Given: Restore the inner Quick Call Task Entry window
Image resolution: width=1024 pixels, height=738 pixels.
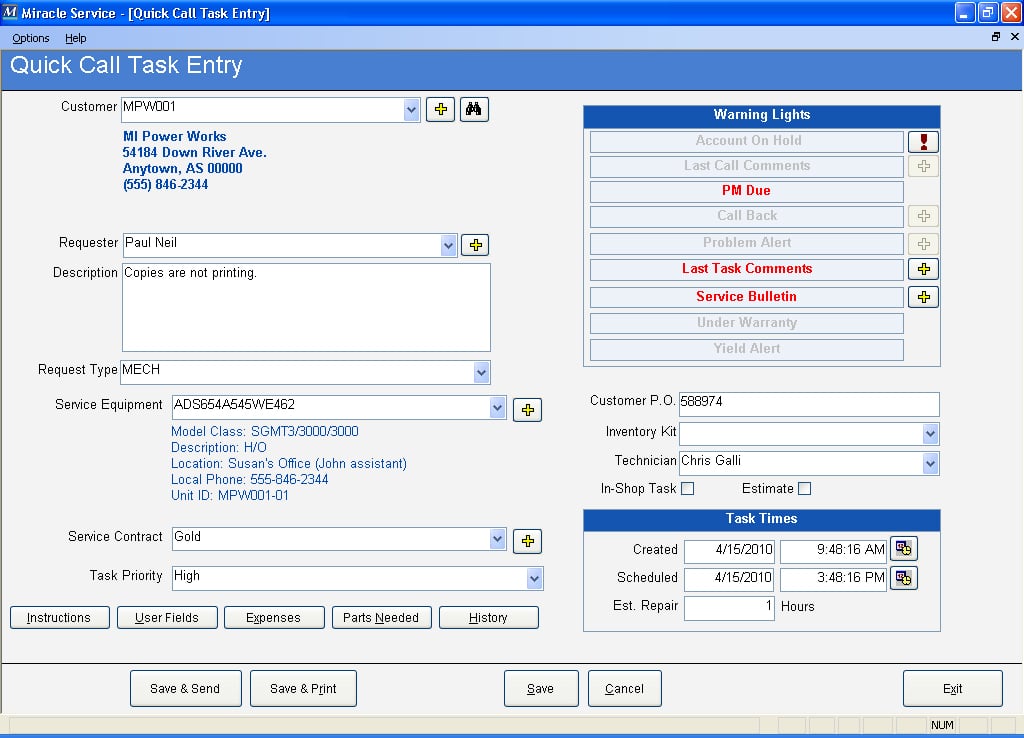Looking at the screenshot, I should (996, 37).
